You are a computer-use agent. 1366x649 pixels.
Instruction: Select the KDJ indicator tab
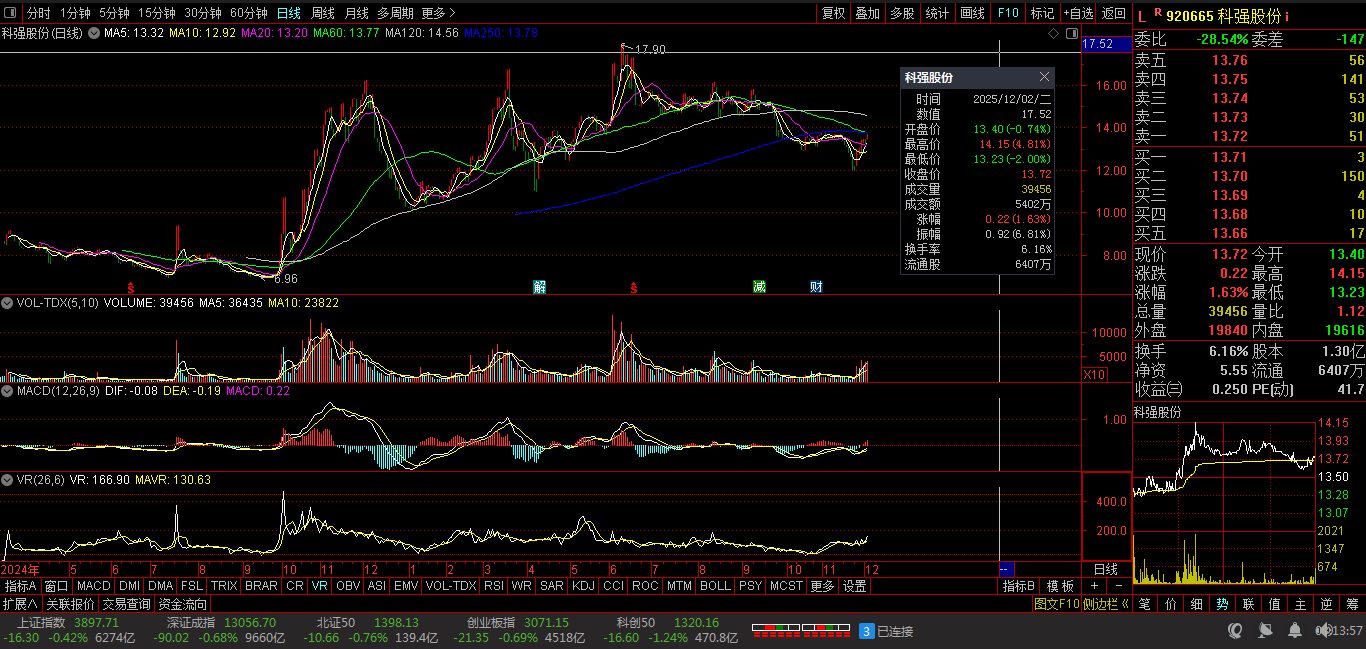583,586
